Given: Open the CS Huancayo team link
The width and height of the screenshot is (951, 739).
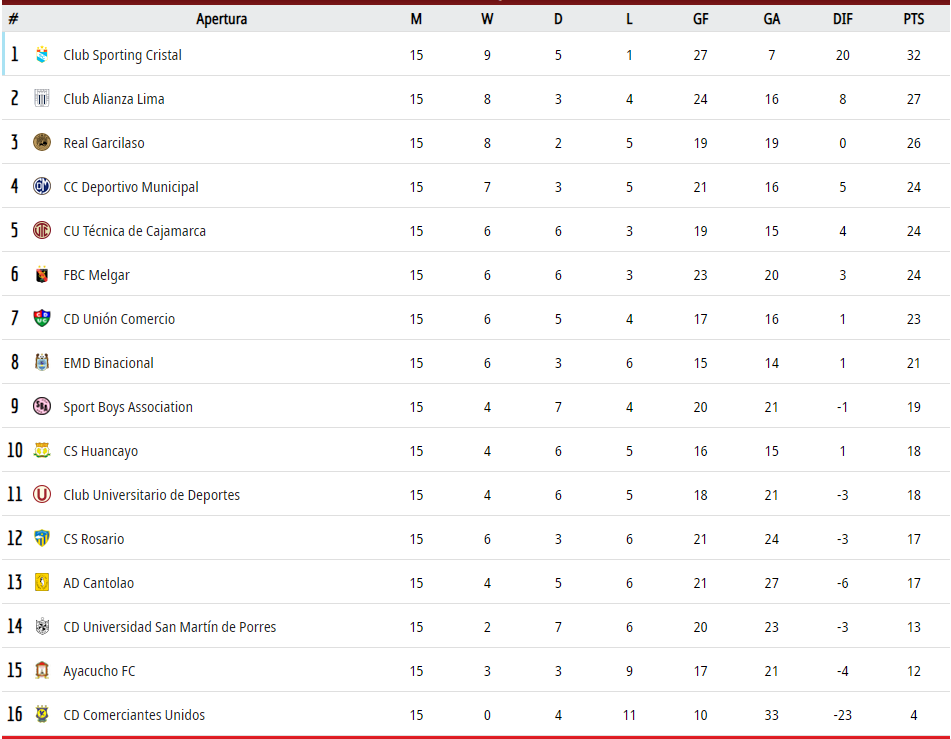Looking at the screenshot, I should click(101, 451).
